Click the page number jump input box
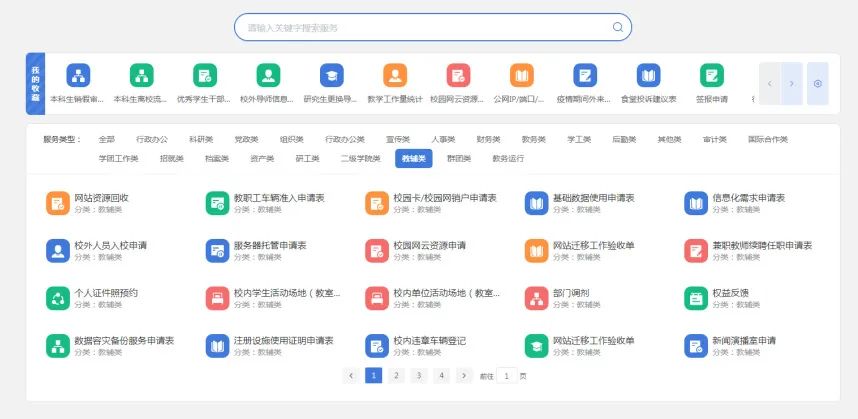 (507, 376)
